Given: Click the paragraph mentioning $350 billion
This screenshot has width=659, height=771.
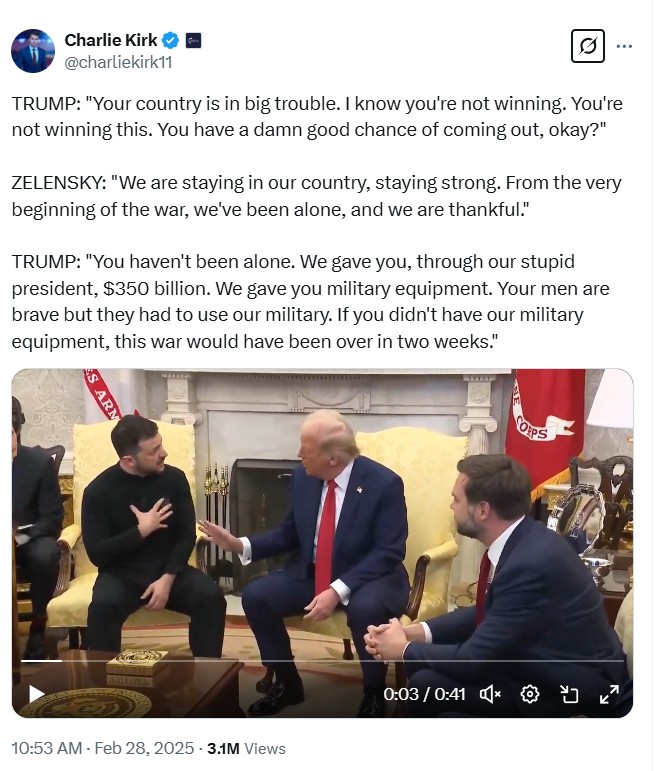Looking at the screenshot, I should pos(310,301).
